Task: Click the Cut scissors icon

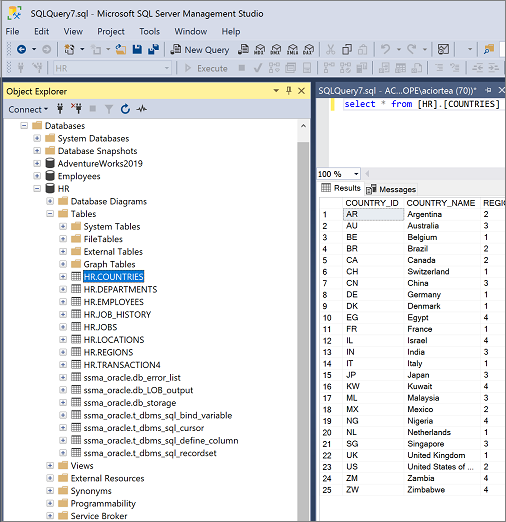Action: pos(330,50)
